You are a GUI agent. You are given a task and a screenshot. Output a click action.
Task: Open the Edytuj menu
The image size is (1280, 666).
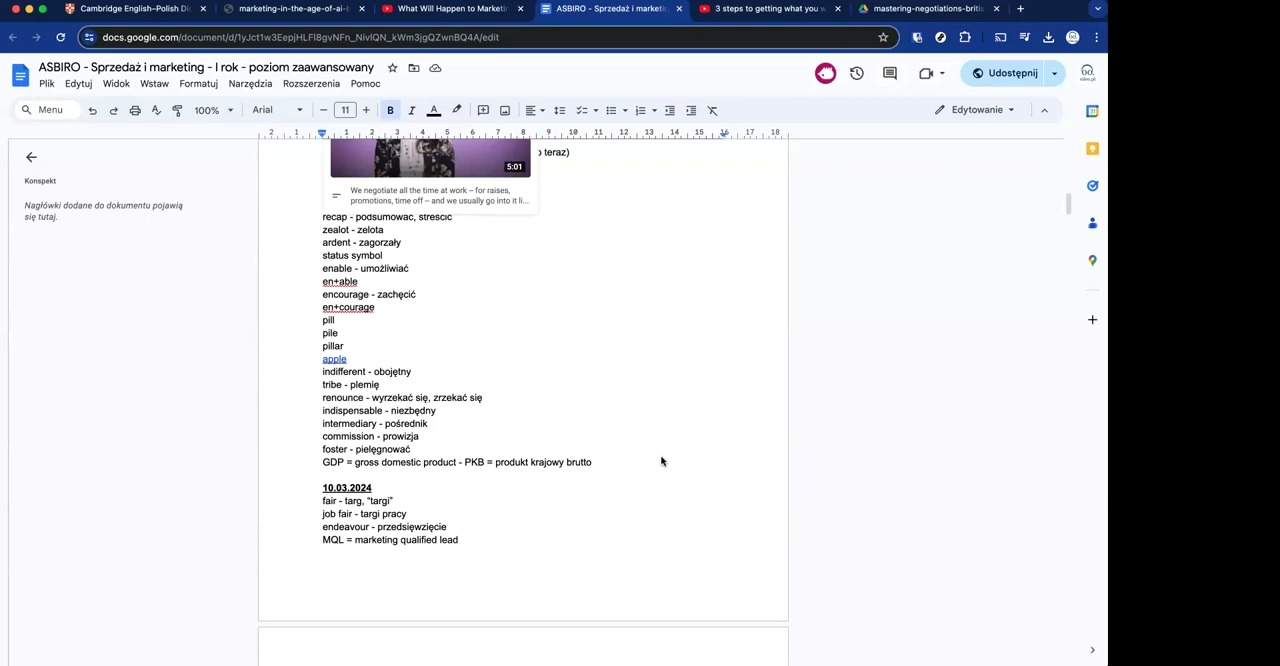coord(78,84)
